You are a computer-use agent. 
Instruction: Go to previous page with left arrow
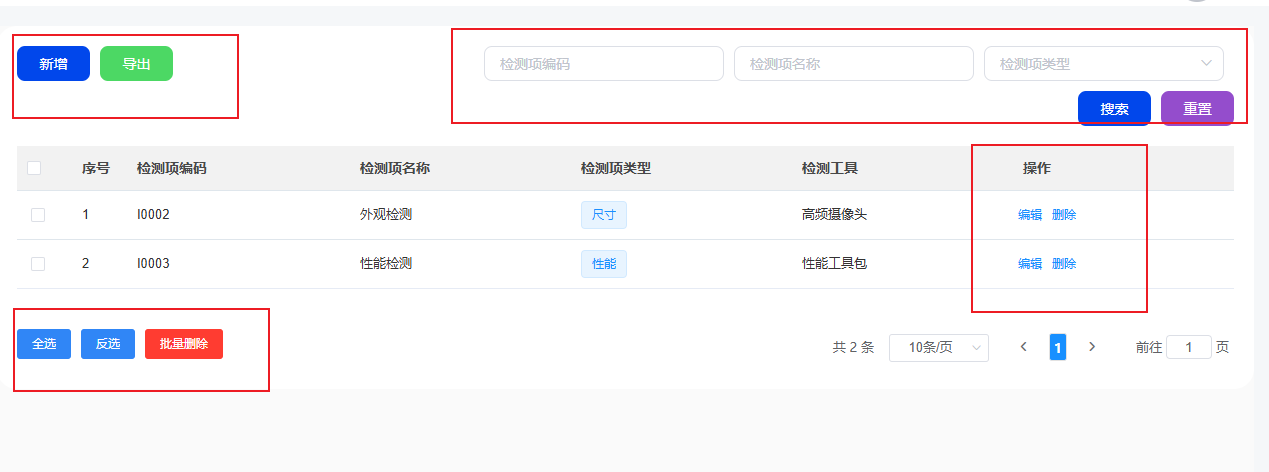click(x=1023, y=347)
